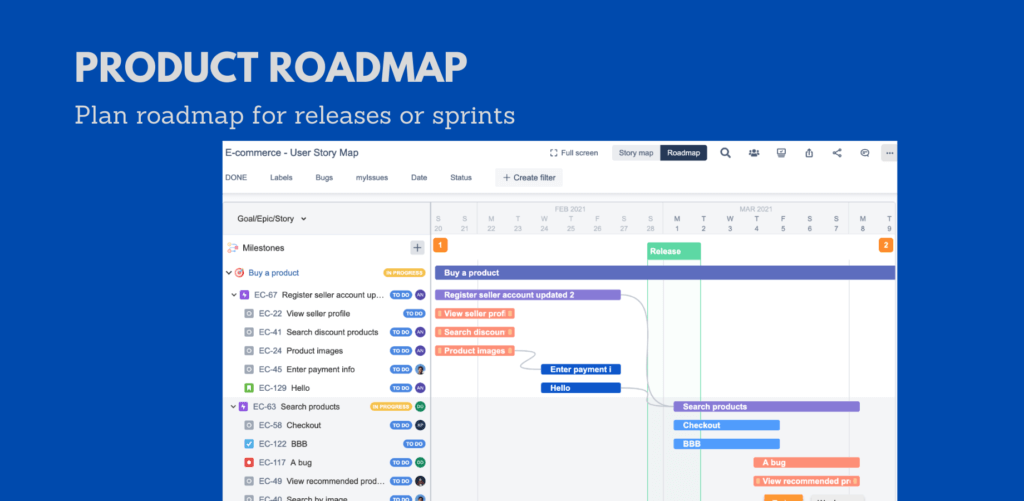Click the Checkout timeline bar

pyautogui.click(x=727, y=425)
